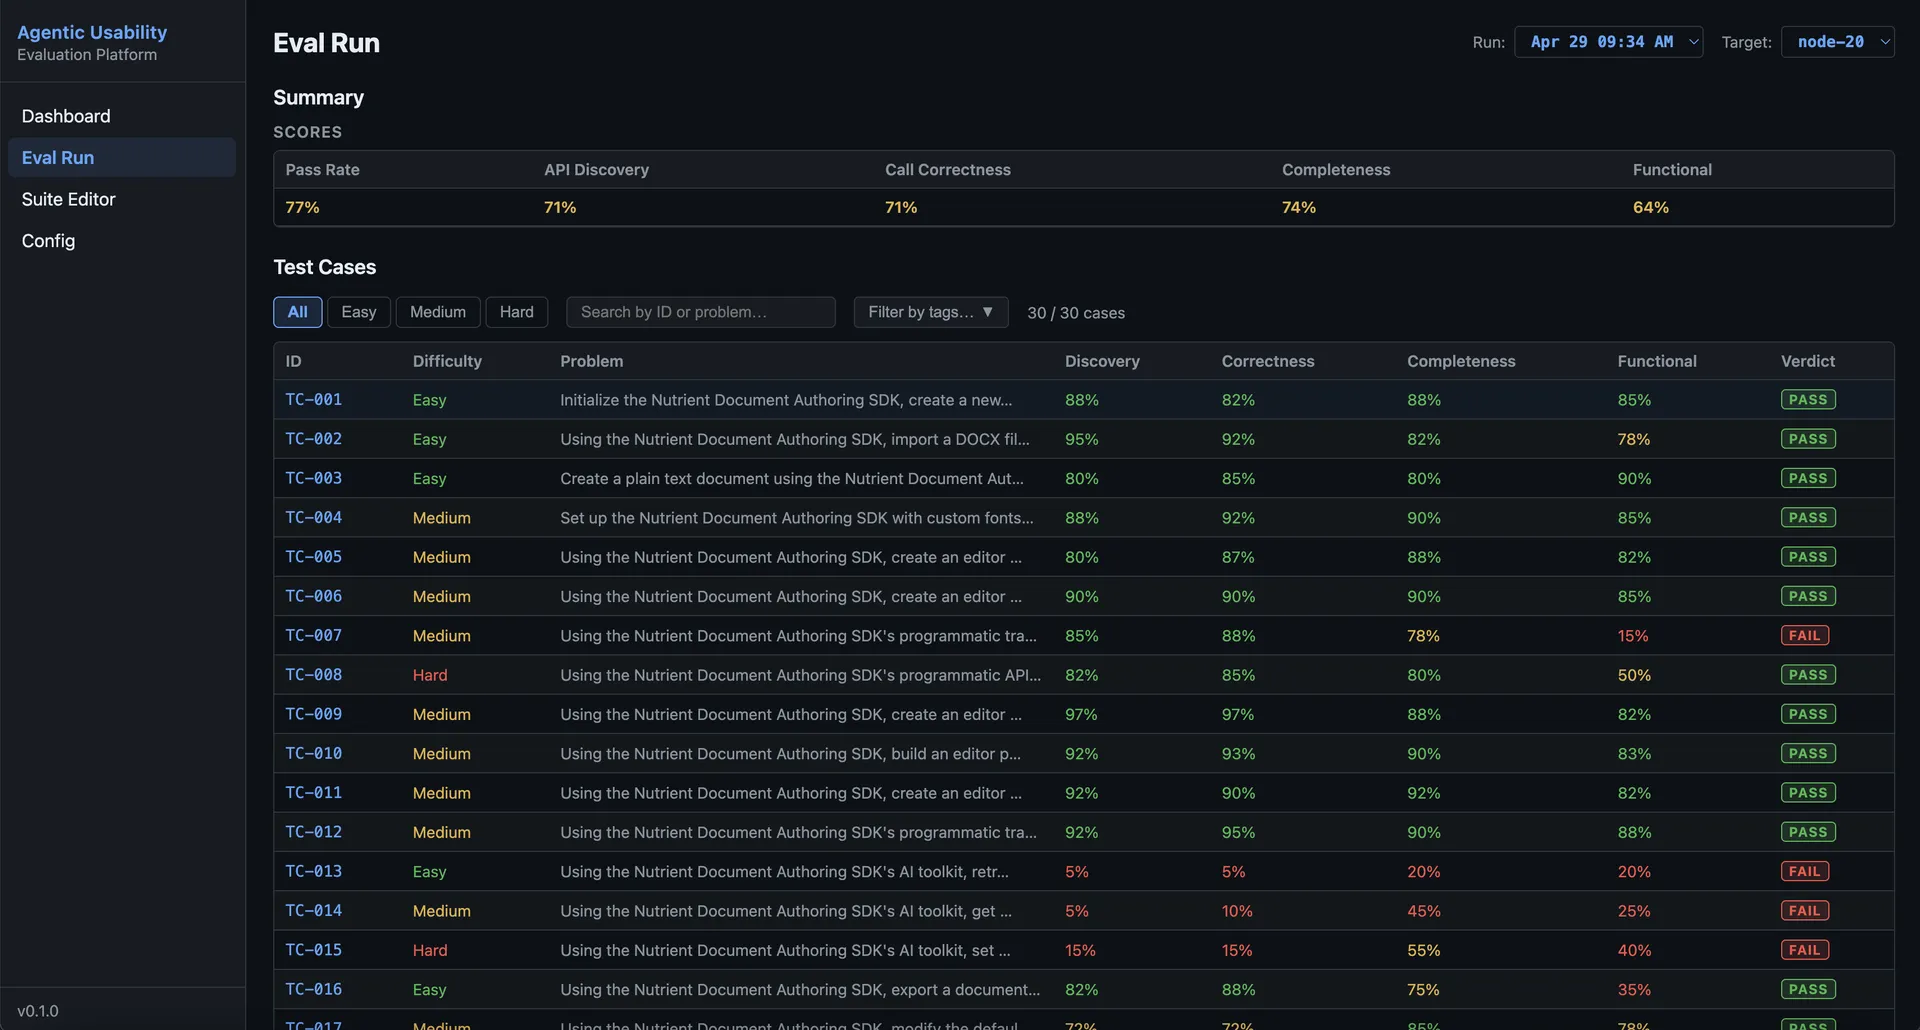Select Eval Run in sidebar

point(122,157)
